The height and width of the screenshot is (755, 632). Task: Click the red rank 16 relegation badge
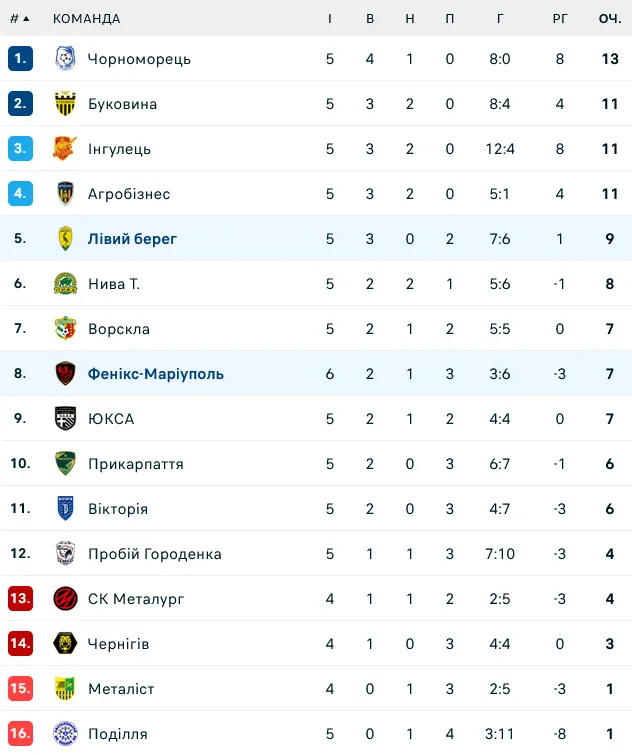tap(20, 733)
